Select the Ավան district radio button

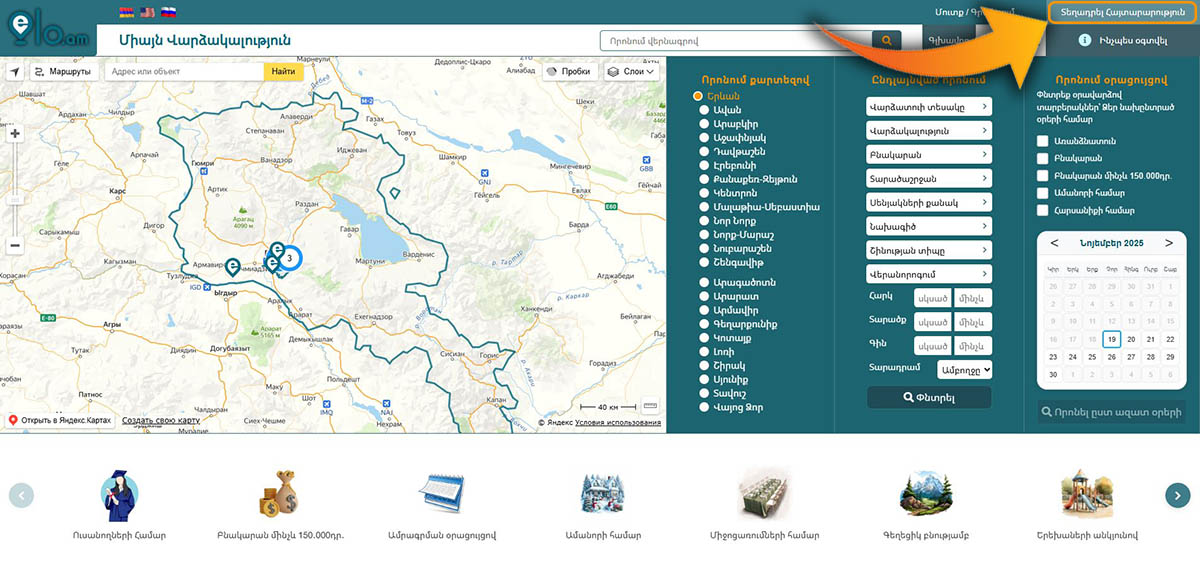click(x=704, y=110)
